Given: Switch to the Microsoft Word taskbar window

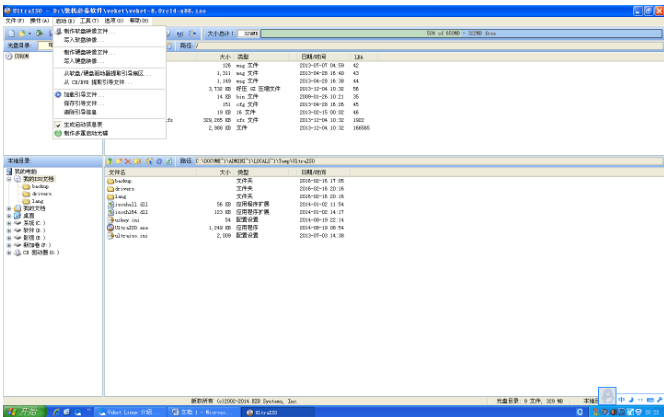Looking at the screenshot, I should 203,412.
